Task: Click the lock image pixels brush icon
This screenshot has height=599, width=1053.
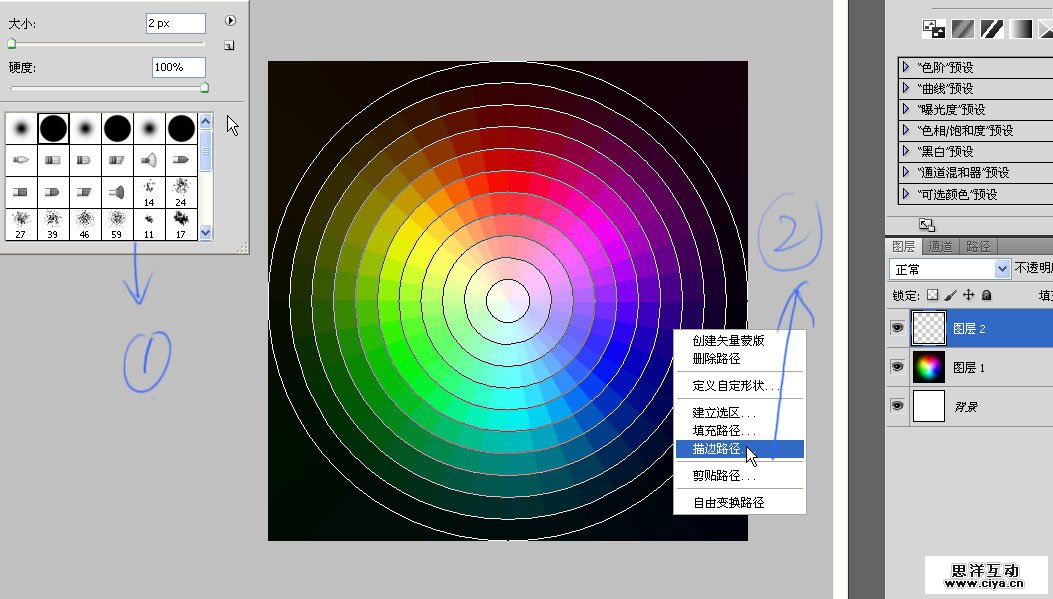Action: coord(950,296)
